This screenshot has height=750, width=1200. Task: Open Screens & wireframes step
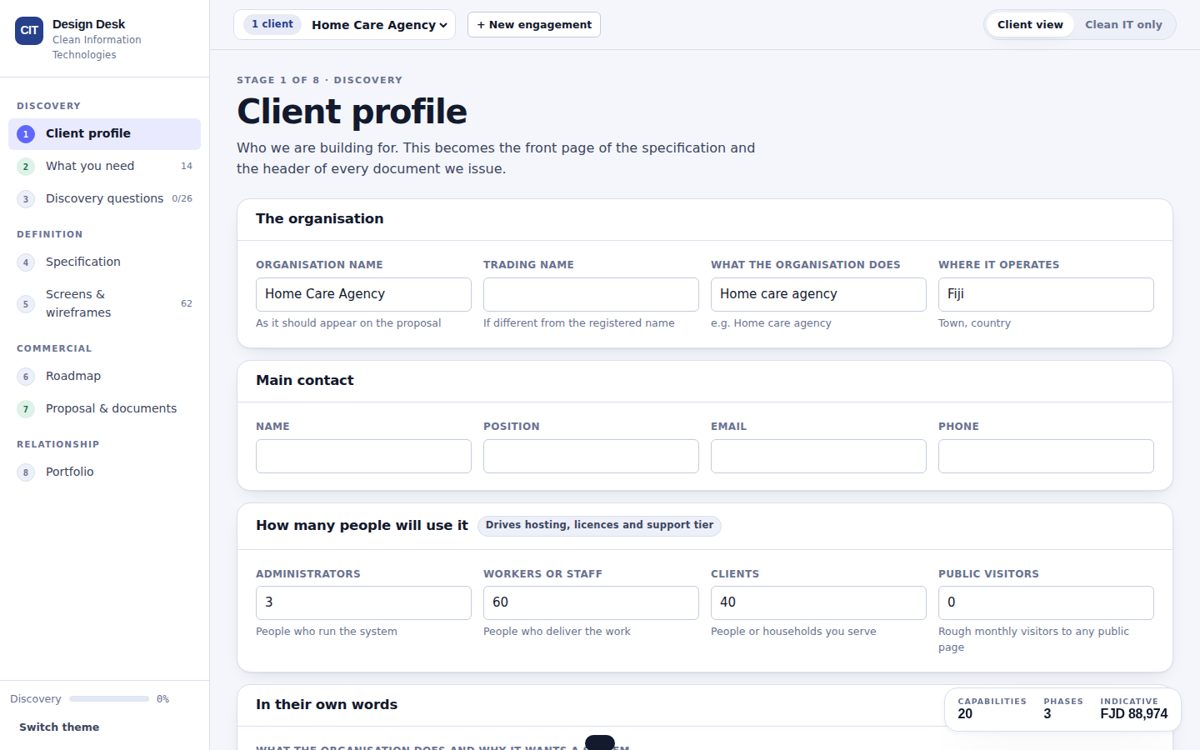click(x=105, y=304)
